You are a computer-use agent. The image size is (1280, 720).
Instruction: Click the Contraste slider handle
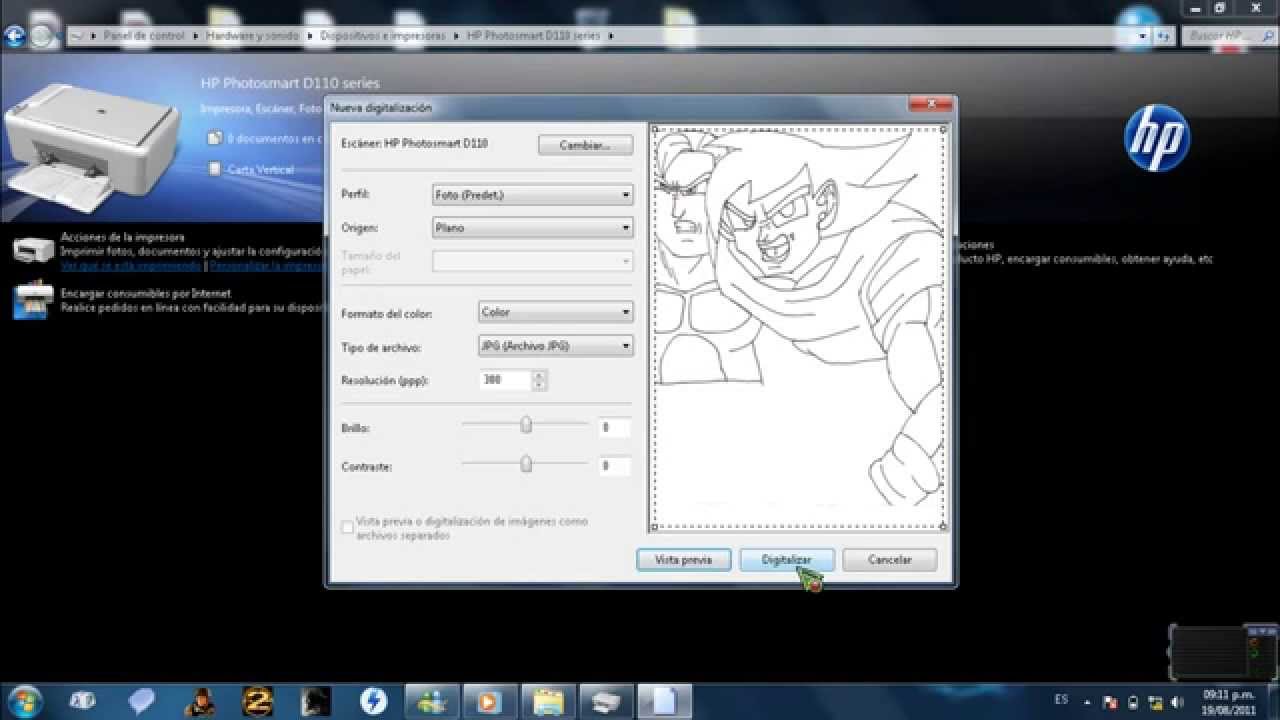click(x=526, y=464)
